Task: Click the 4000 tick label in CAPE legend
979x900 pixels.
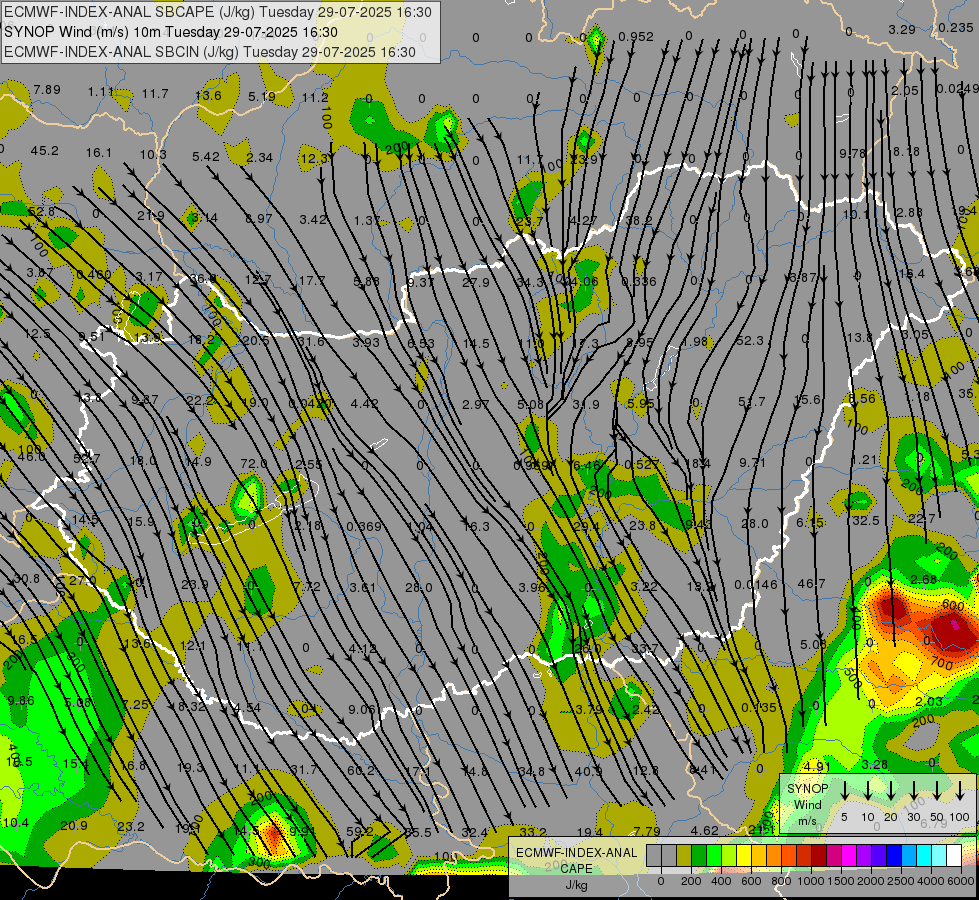Action: point(931,881)
